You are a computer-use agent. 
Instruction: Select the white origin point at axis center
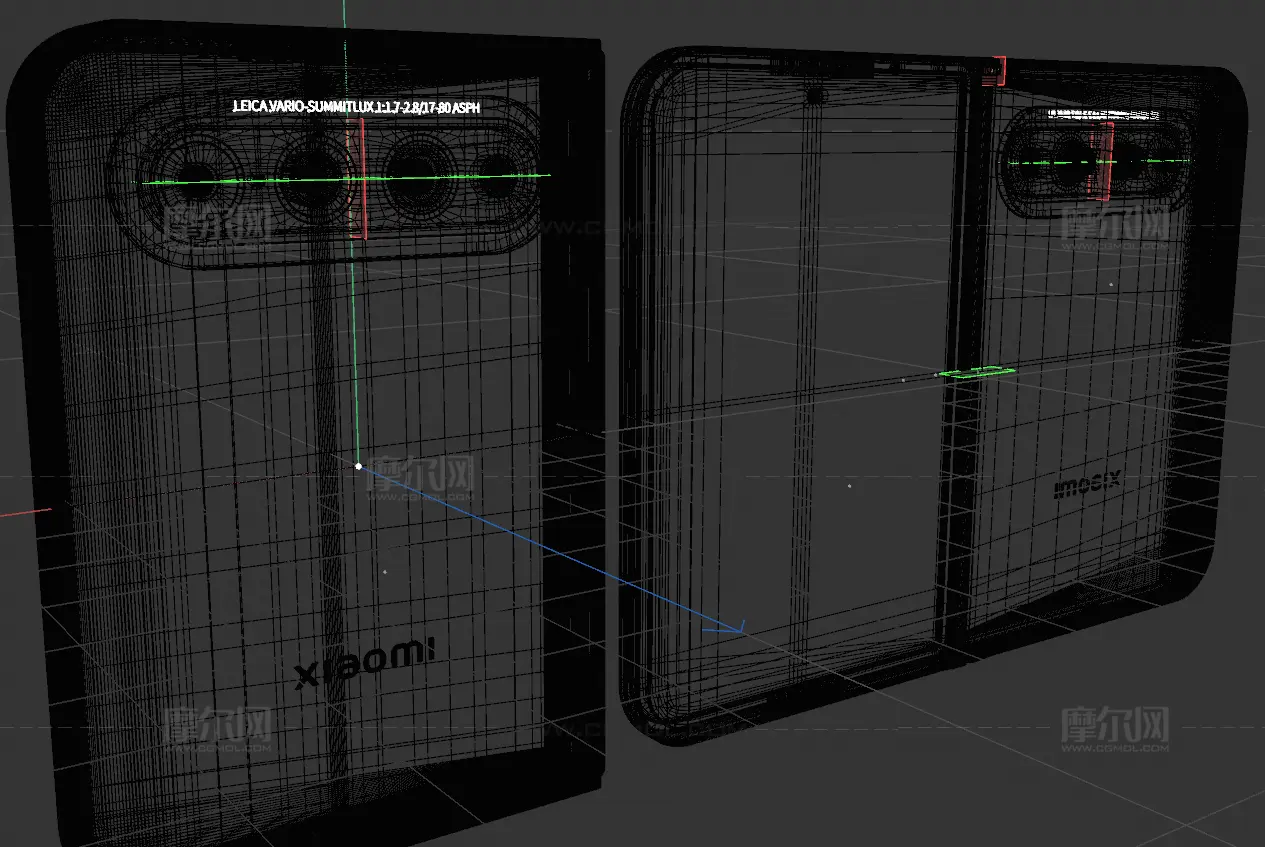click(358, 465)
